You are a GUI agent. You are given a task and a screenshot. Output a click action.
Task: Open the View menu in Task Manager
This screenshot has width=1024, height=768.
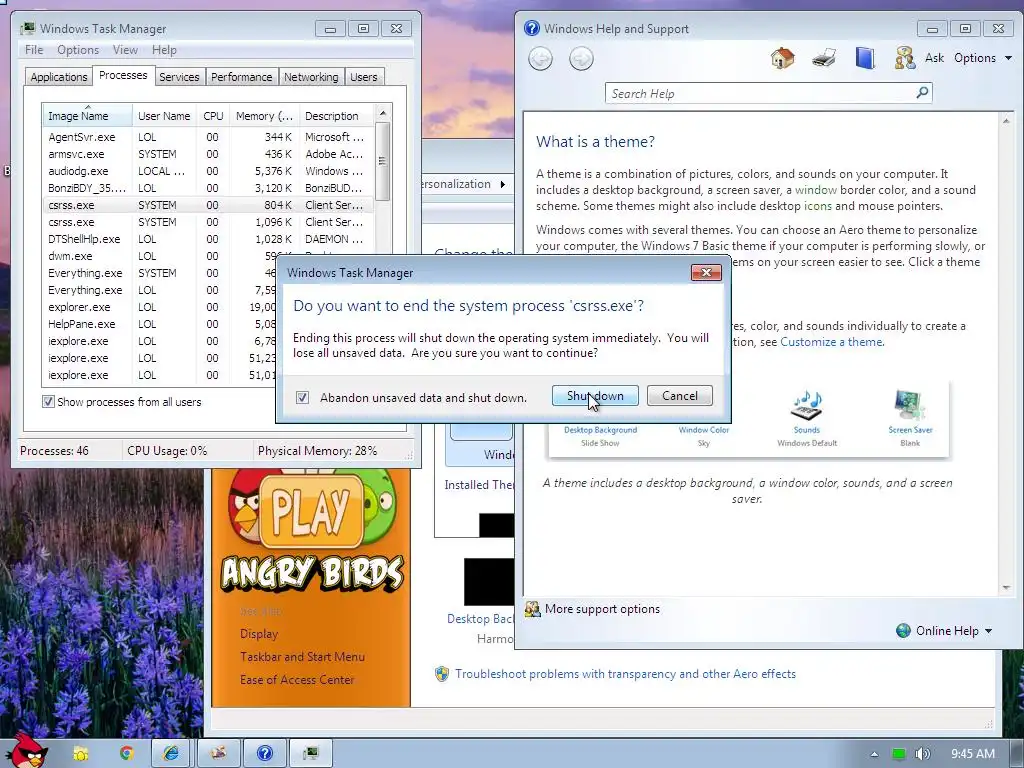[125, 50]
